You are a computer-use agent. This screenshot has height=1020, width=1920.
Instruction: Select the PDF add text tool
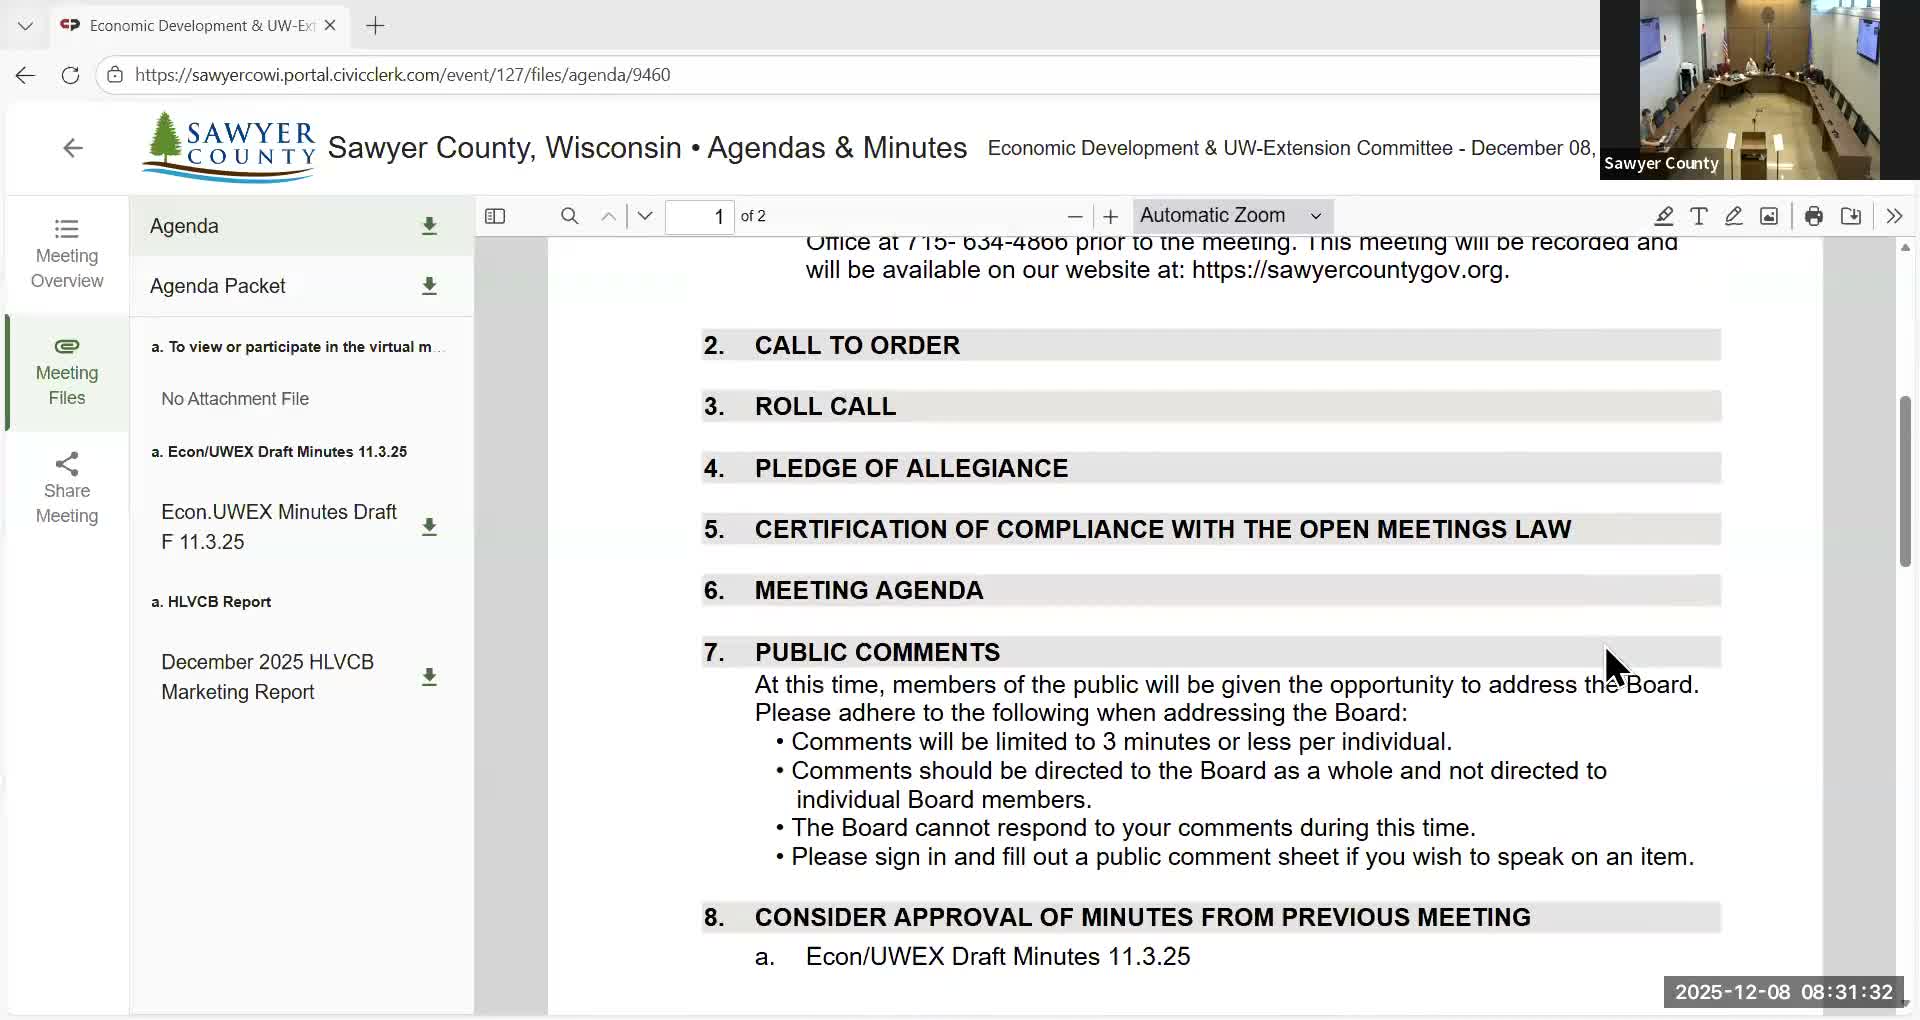coord(1699,216)
